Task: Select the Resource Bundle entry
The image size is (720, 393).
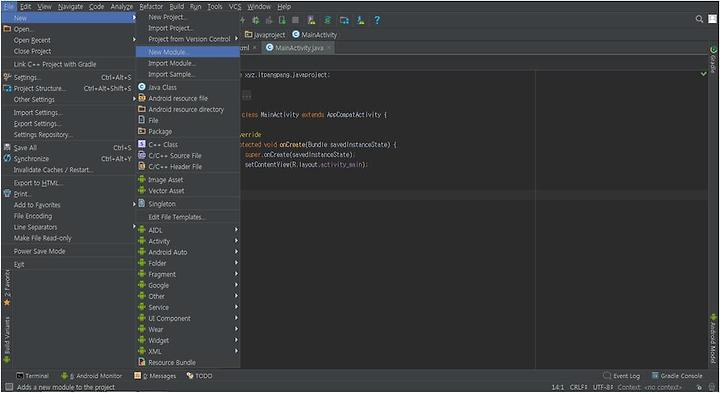Action: coord(188,363)
